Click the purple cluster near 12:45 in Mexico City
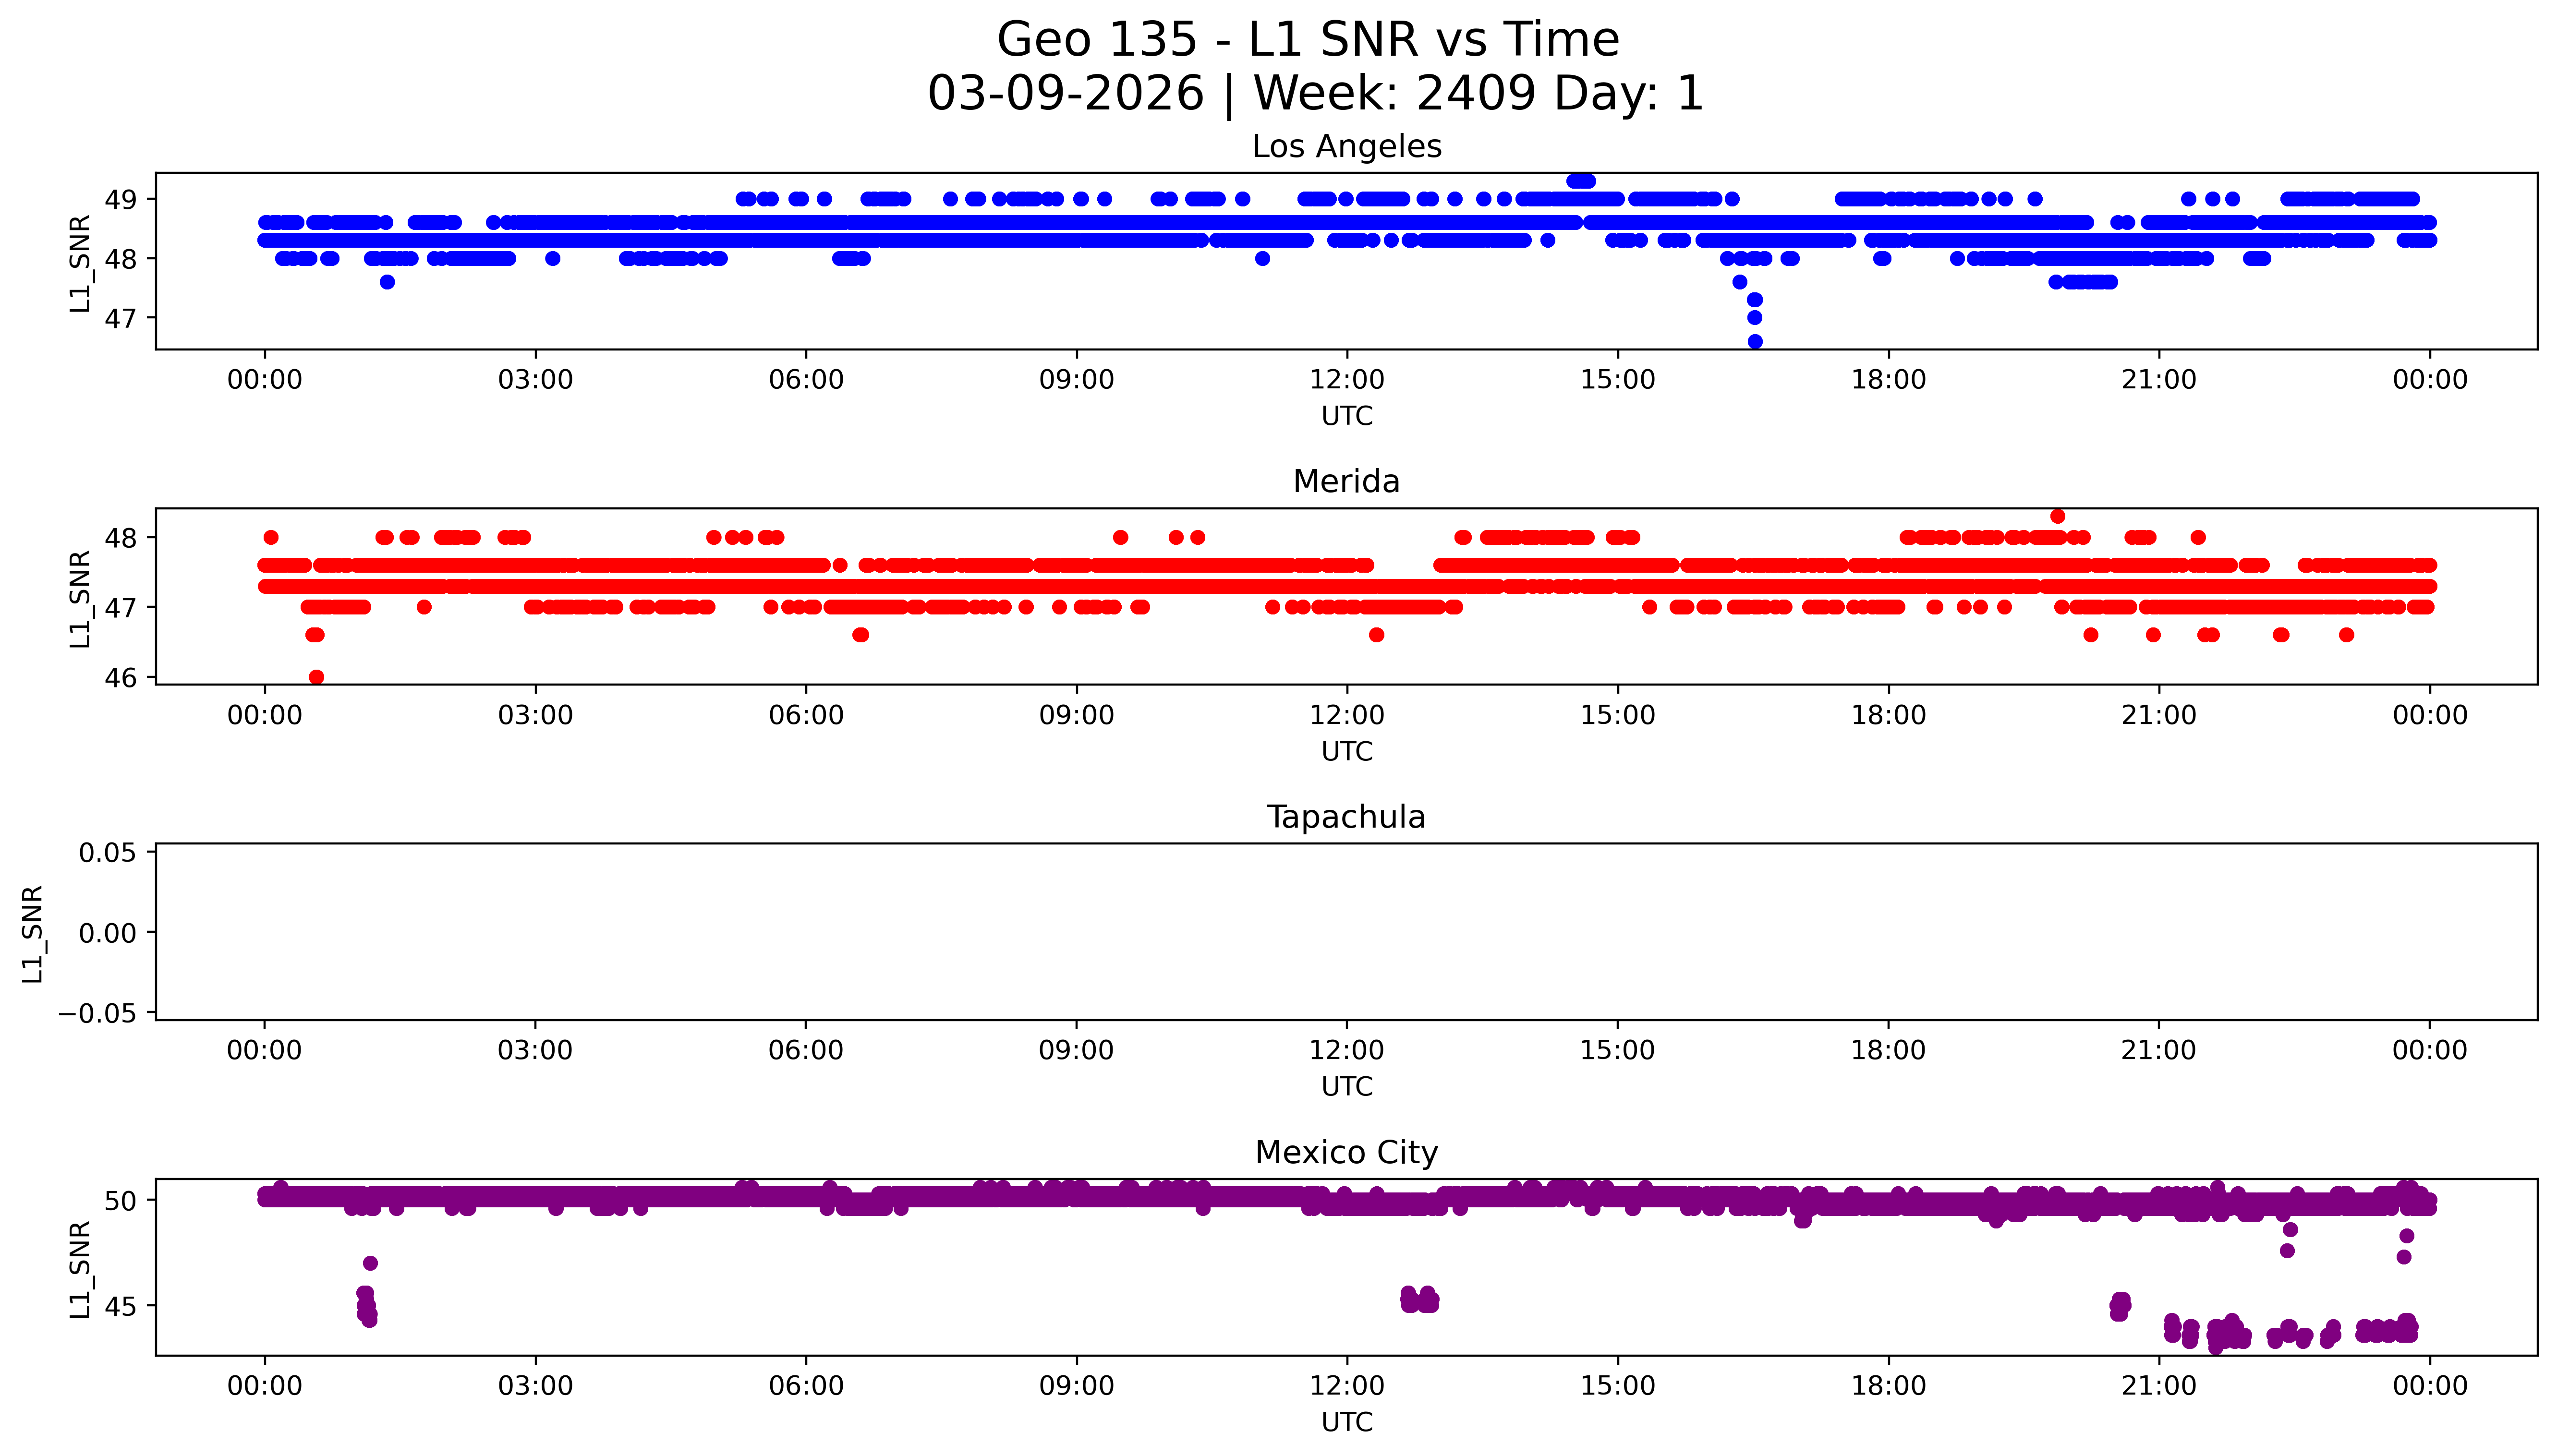 point(1419,1300)
